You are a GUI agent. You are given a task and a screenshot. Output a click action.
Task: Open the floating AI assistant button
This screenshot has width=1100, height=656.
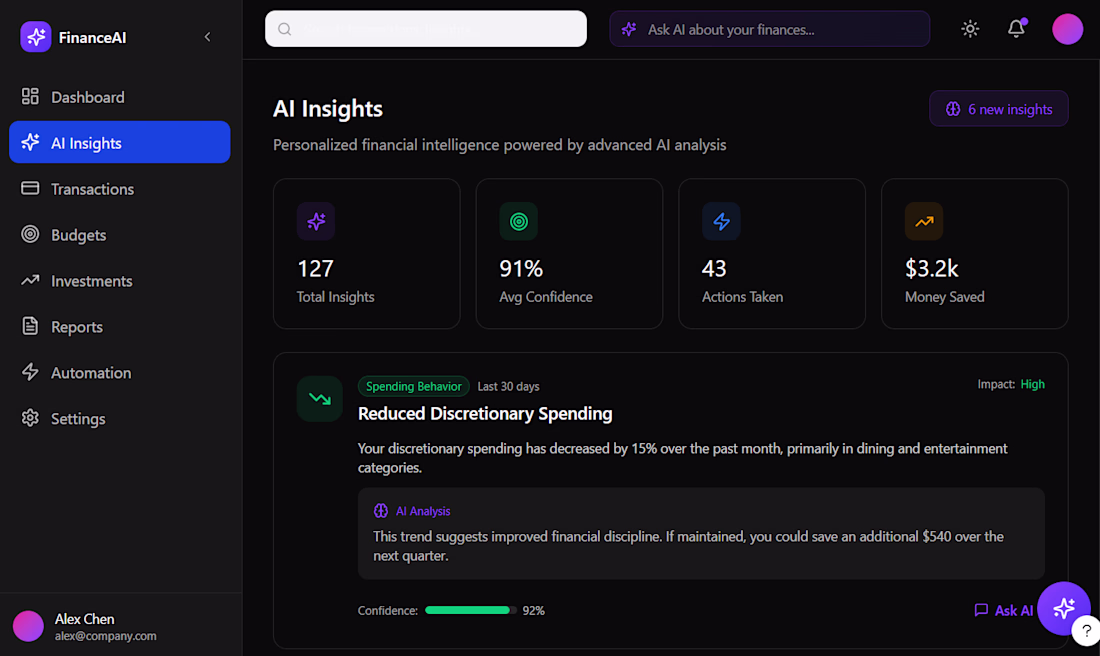[x=1064, y=608]
